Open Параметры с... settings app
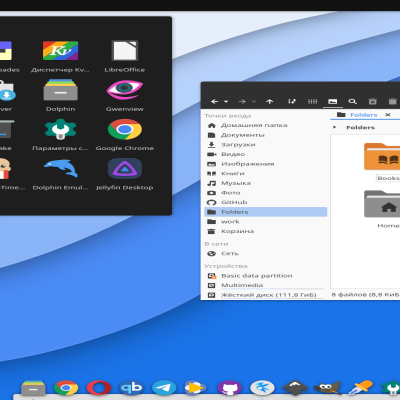 [60, 135]
